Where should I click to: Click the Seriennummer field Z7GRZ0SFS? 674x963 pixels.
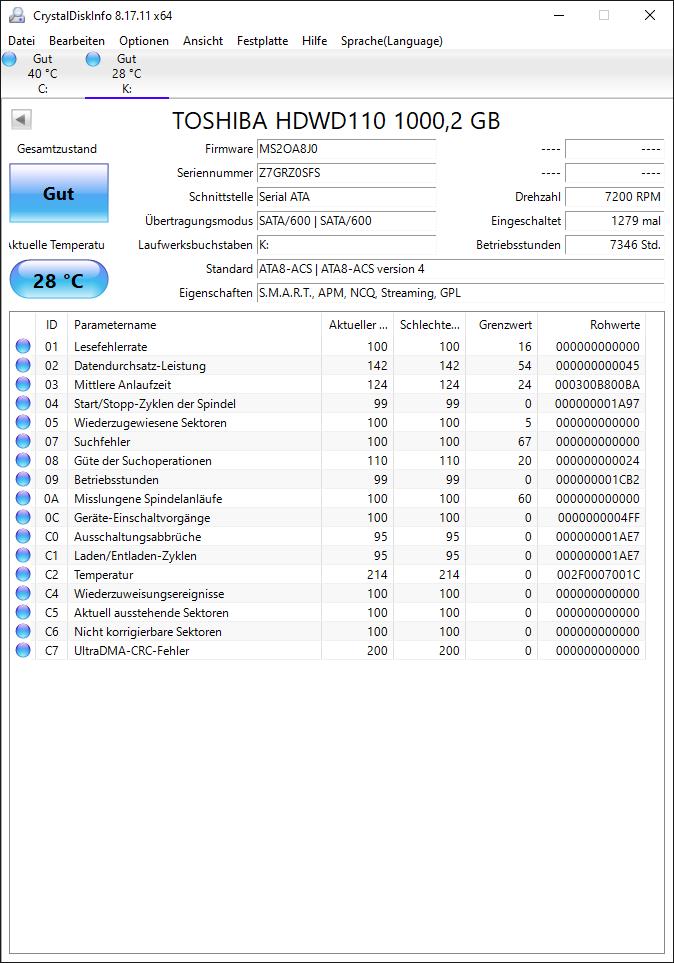pos(347,173)
